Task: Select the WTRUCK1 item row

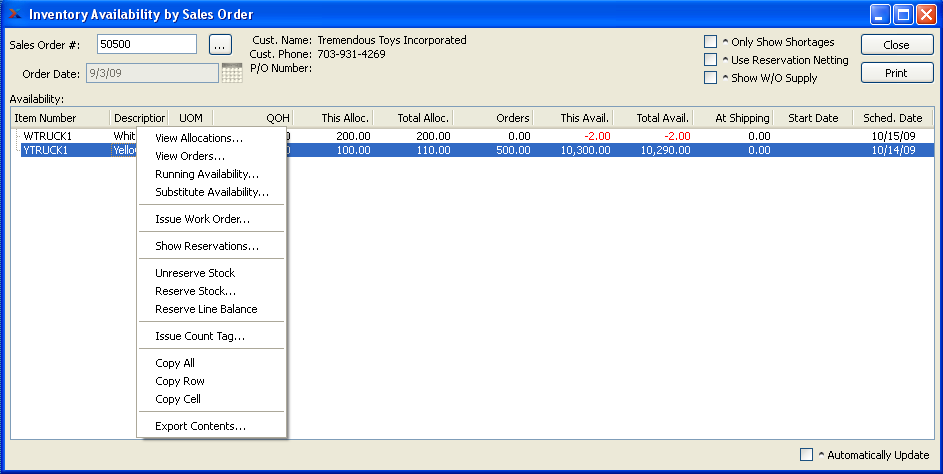Action: click(x=48, y=135)
